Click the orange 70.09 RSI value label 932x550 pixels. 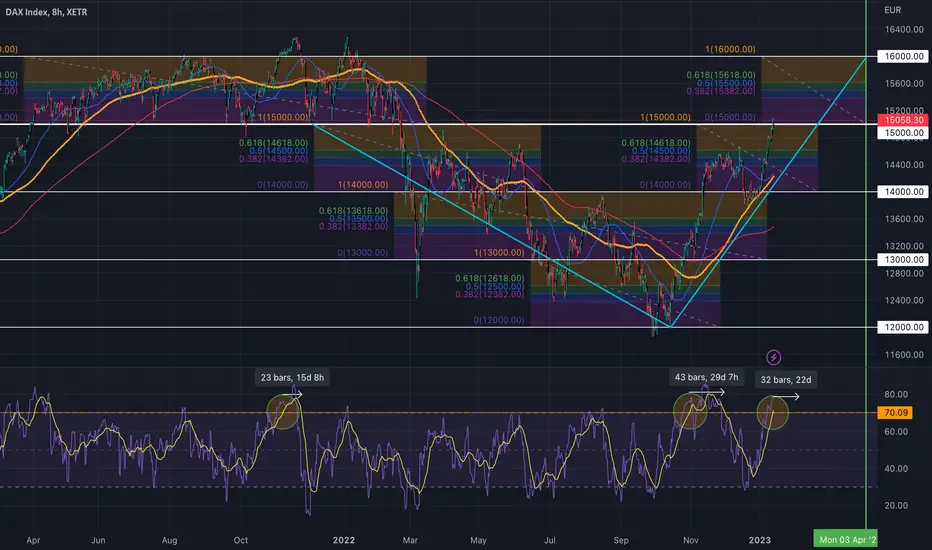[895, 413]
